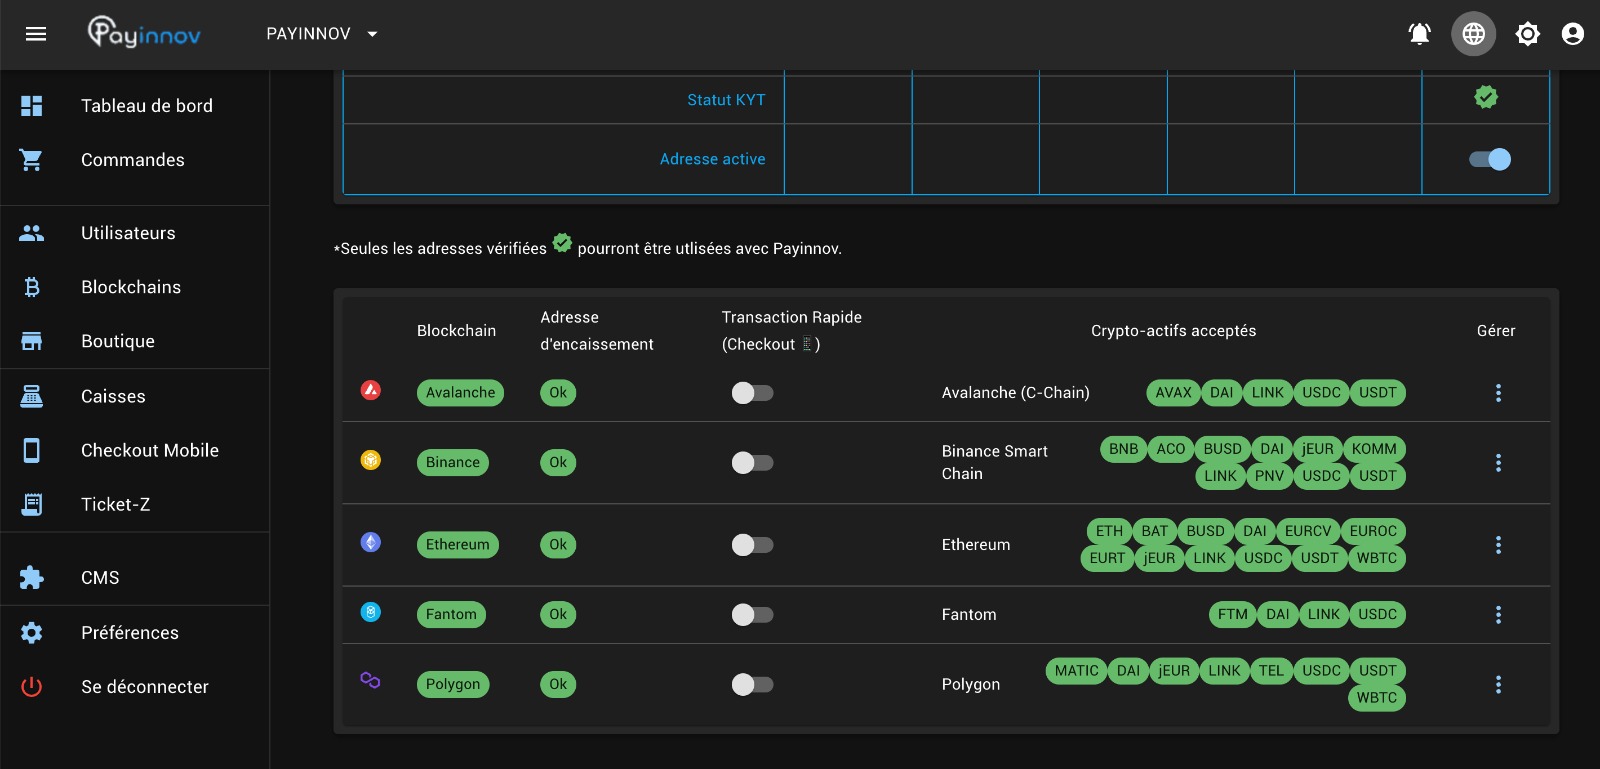Click the Commandes cart icon
The height and width of the screenshot is (769, 1600).
point(32,160)
